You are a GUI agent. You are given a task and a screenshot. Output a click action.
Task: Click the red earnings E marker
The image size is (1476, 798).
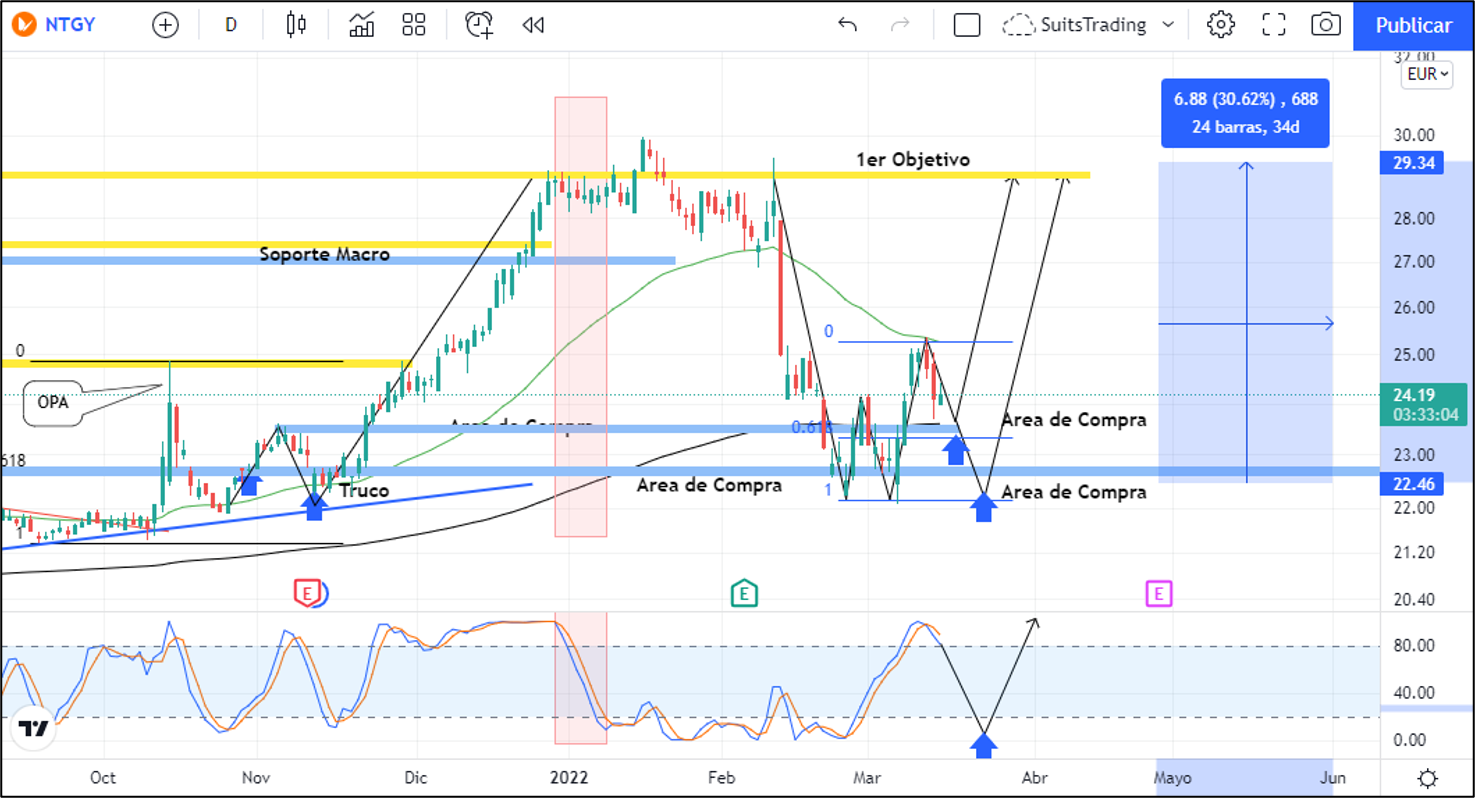[308, 593]
